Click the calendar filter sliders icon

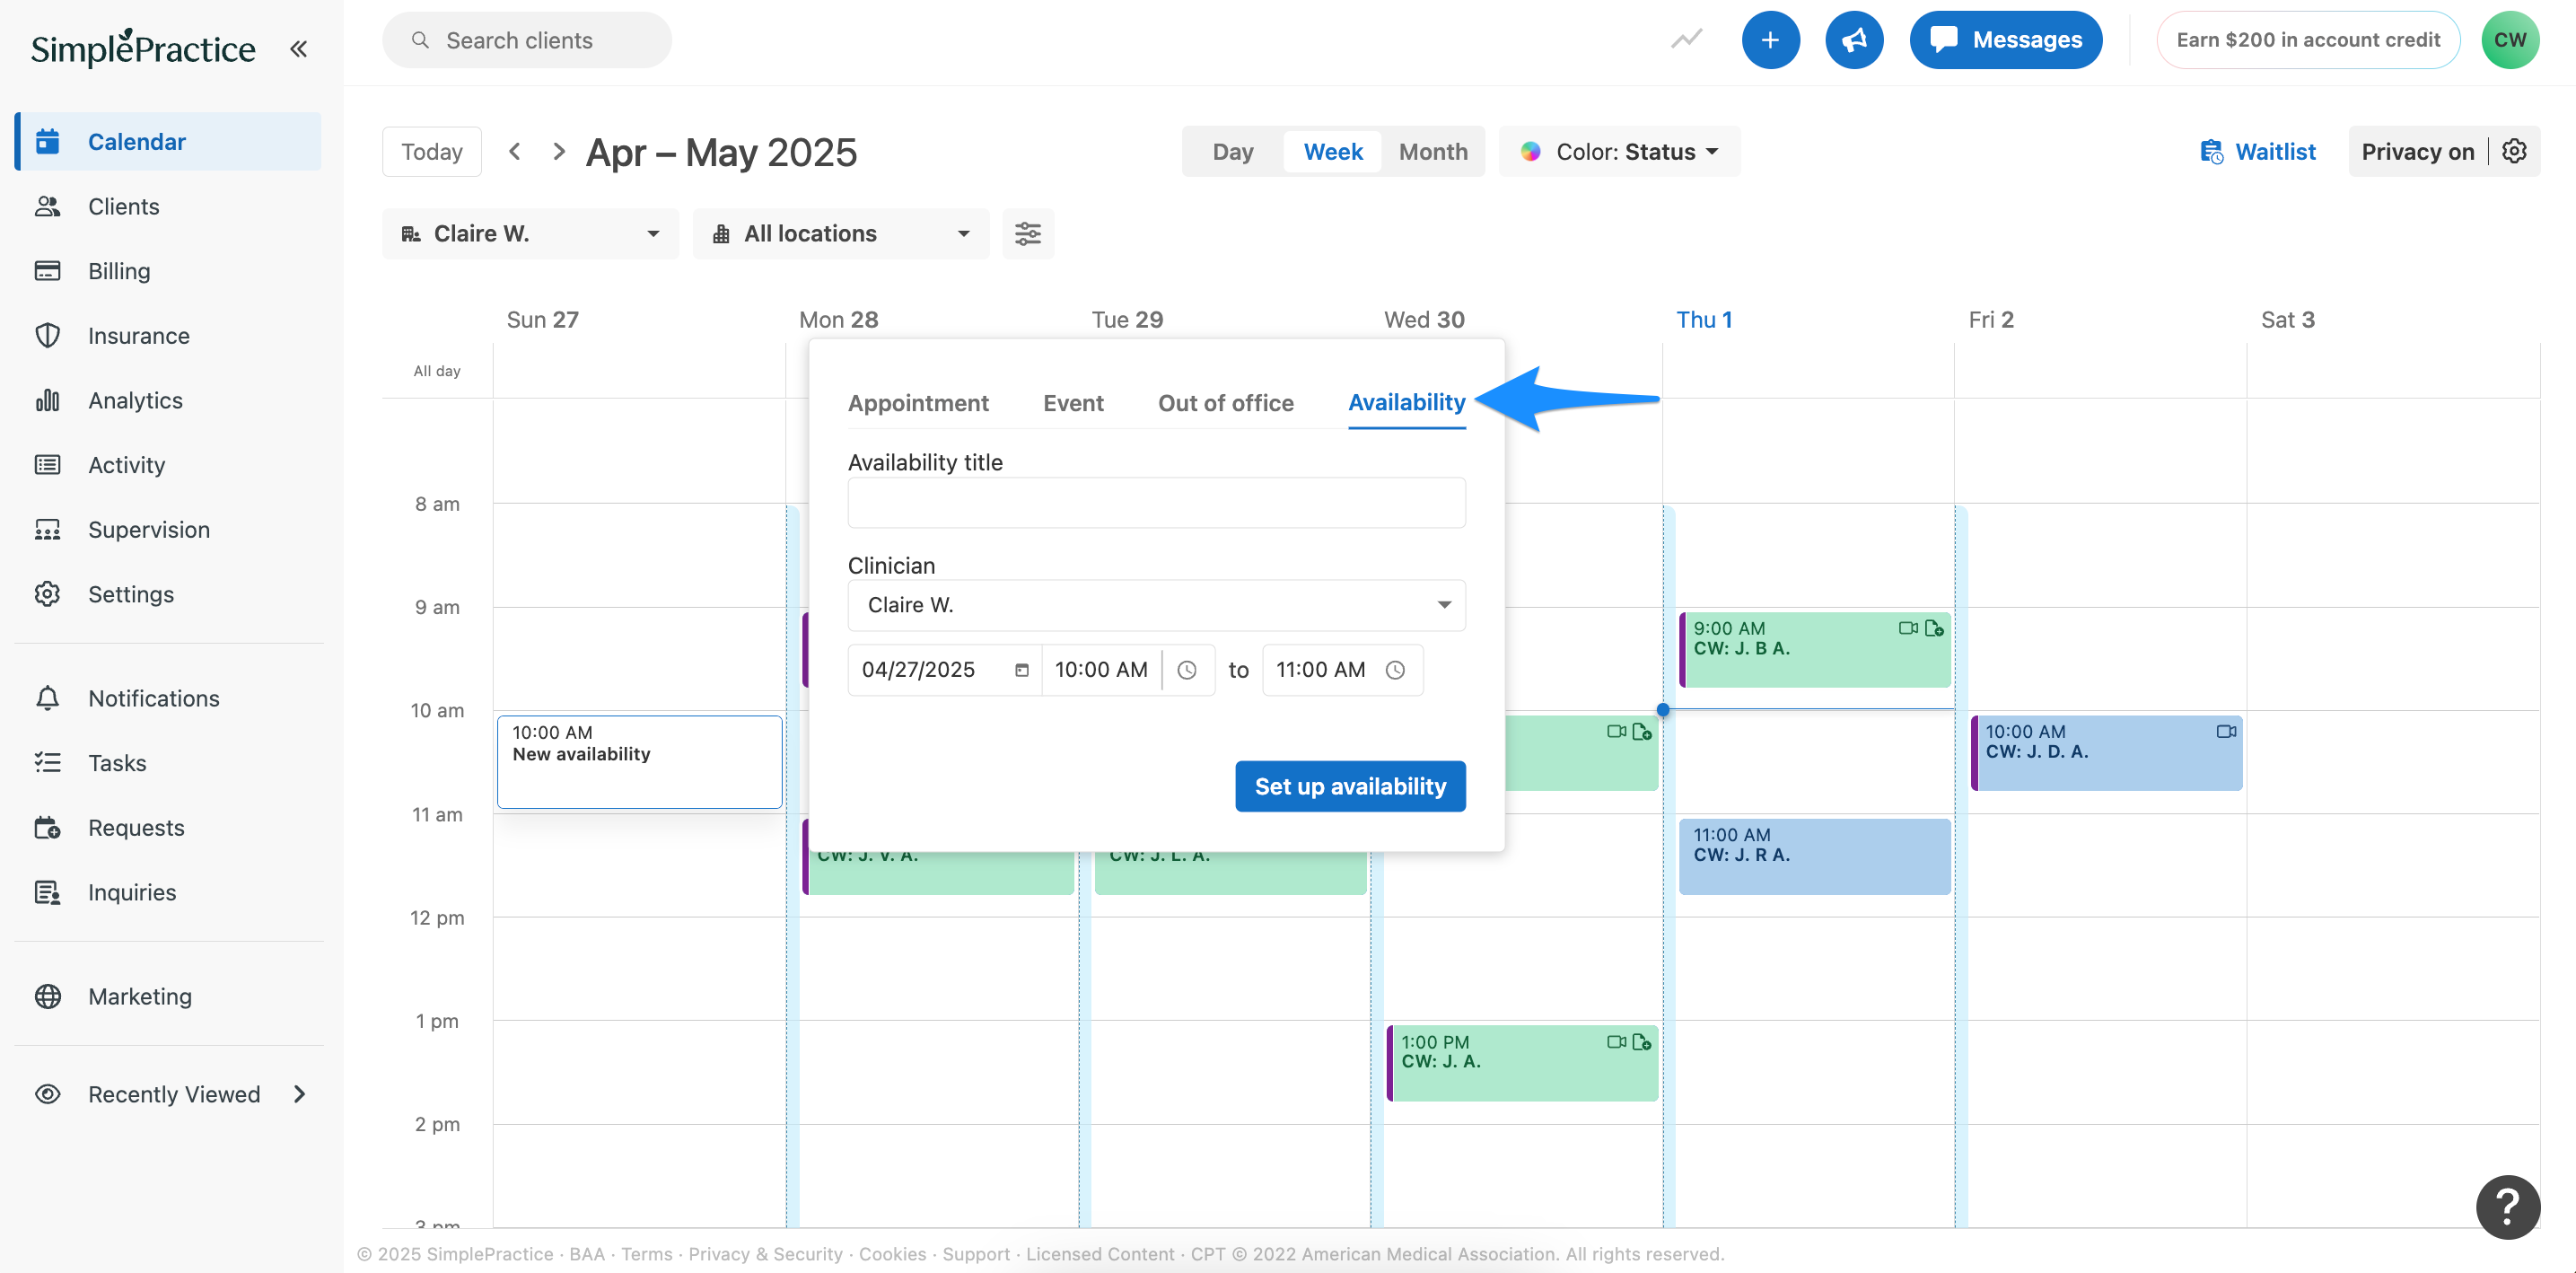click(x=1027, y=234)
